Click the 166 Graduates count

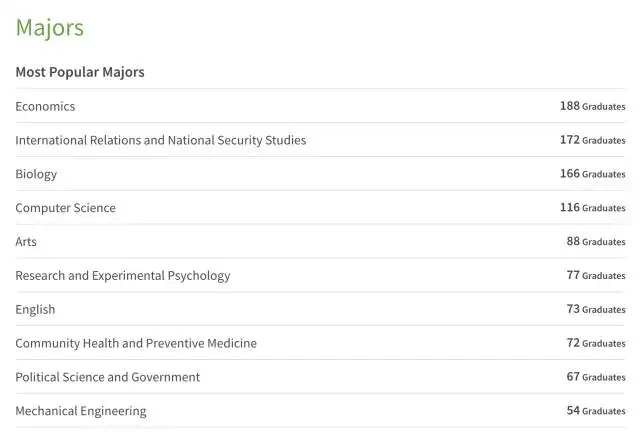[x=592, y=174]
